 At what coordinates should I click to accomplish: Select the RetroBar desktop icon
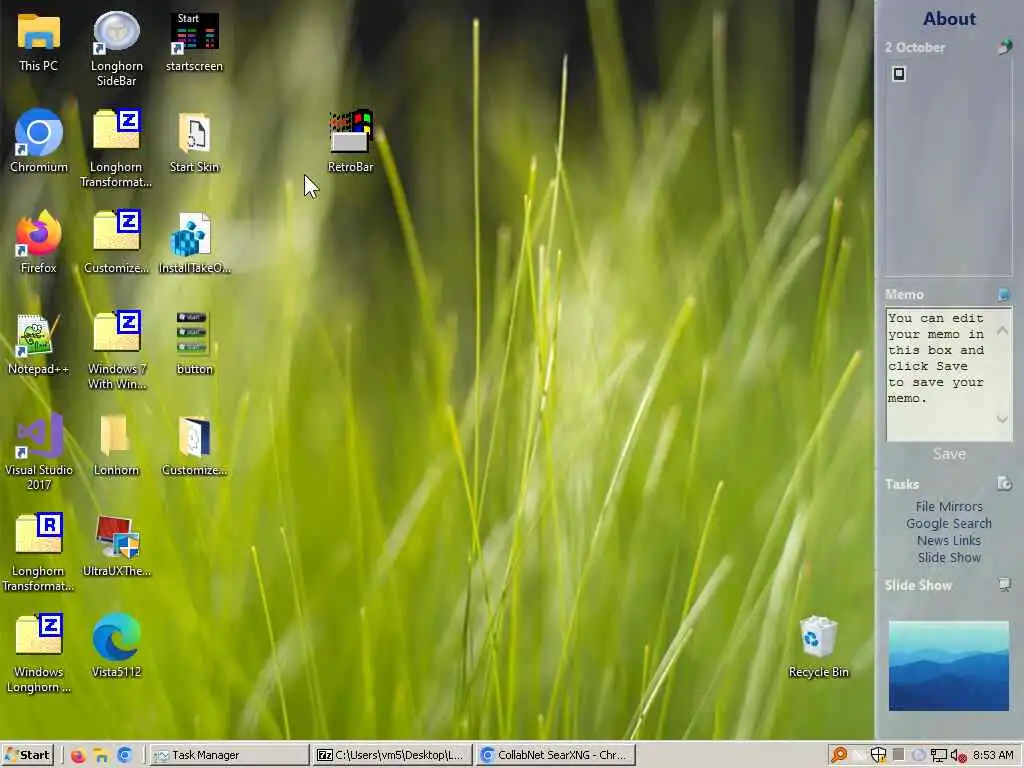(x=351, y=142)
